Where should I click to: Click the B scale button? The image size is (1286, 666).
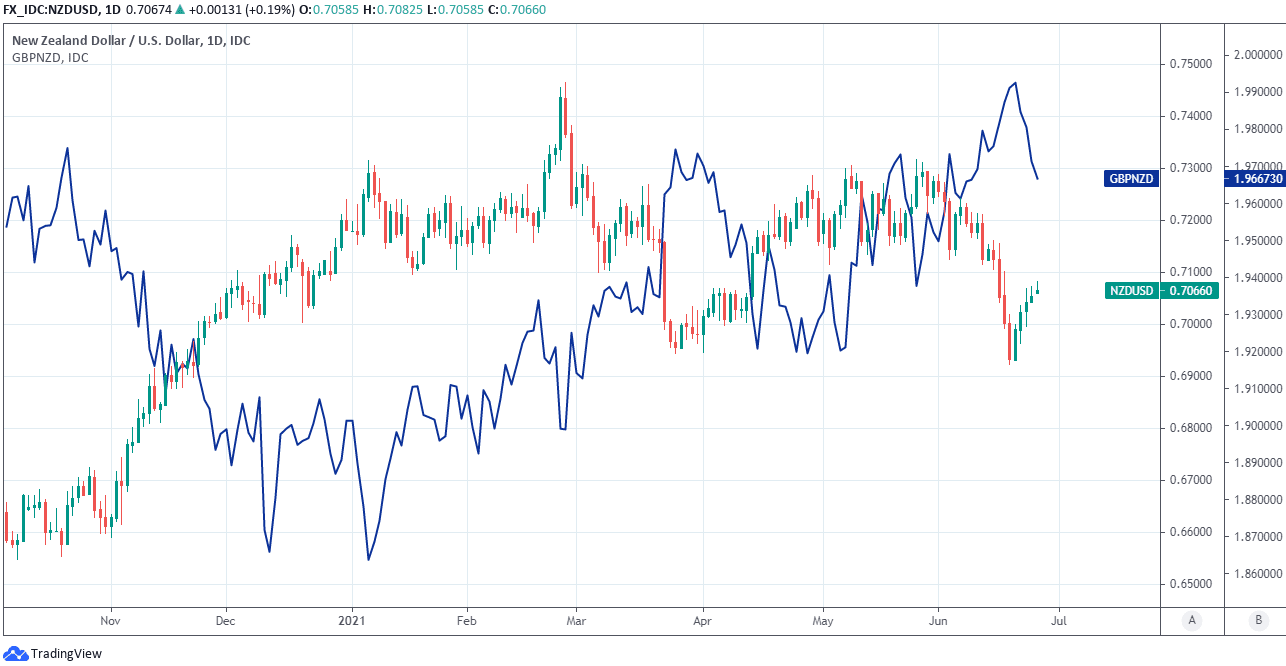(1257, 620)
